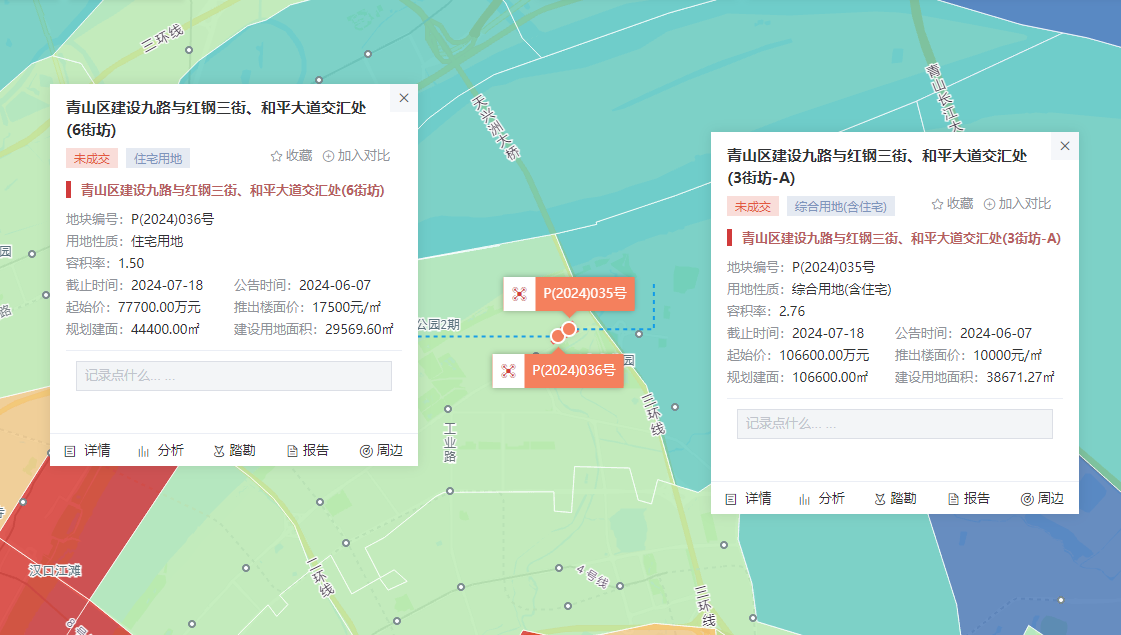This screenshot has height=635, width=1121.
Task: Select the P(2024)035号 map label
Action: tap(585, 294)
